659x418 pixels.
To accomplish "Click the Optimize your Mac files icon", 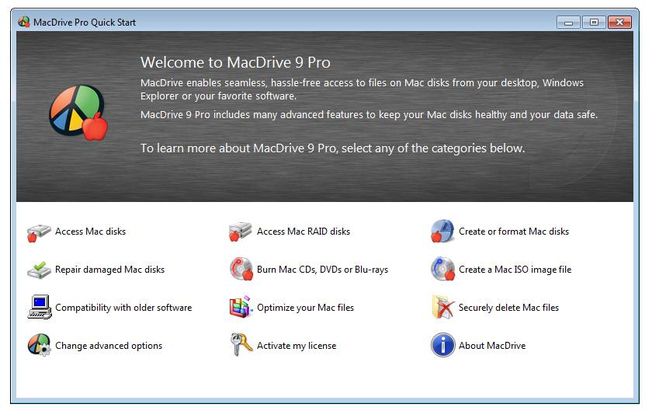I will [x=240, y=307].
